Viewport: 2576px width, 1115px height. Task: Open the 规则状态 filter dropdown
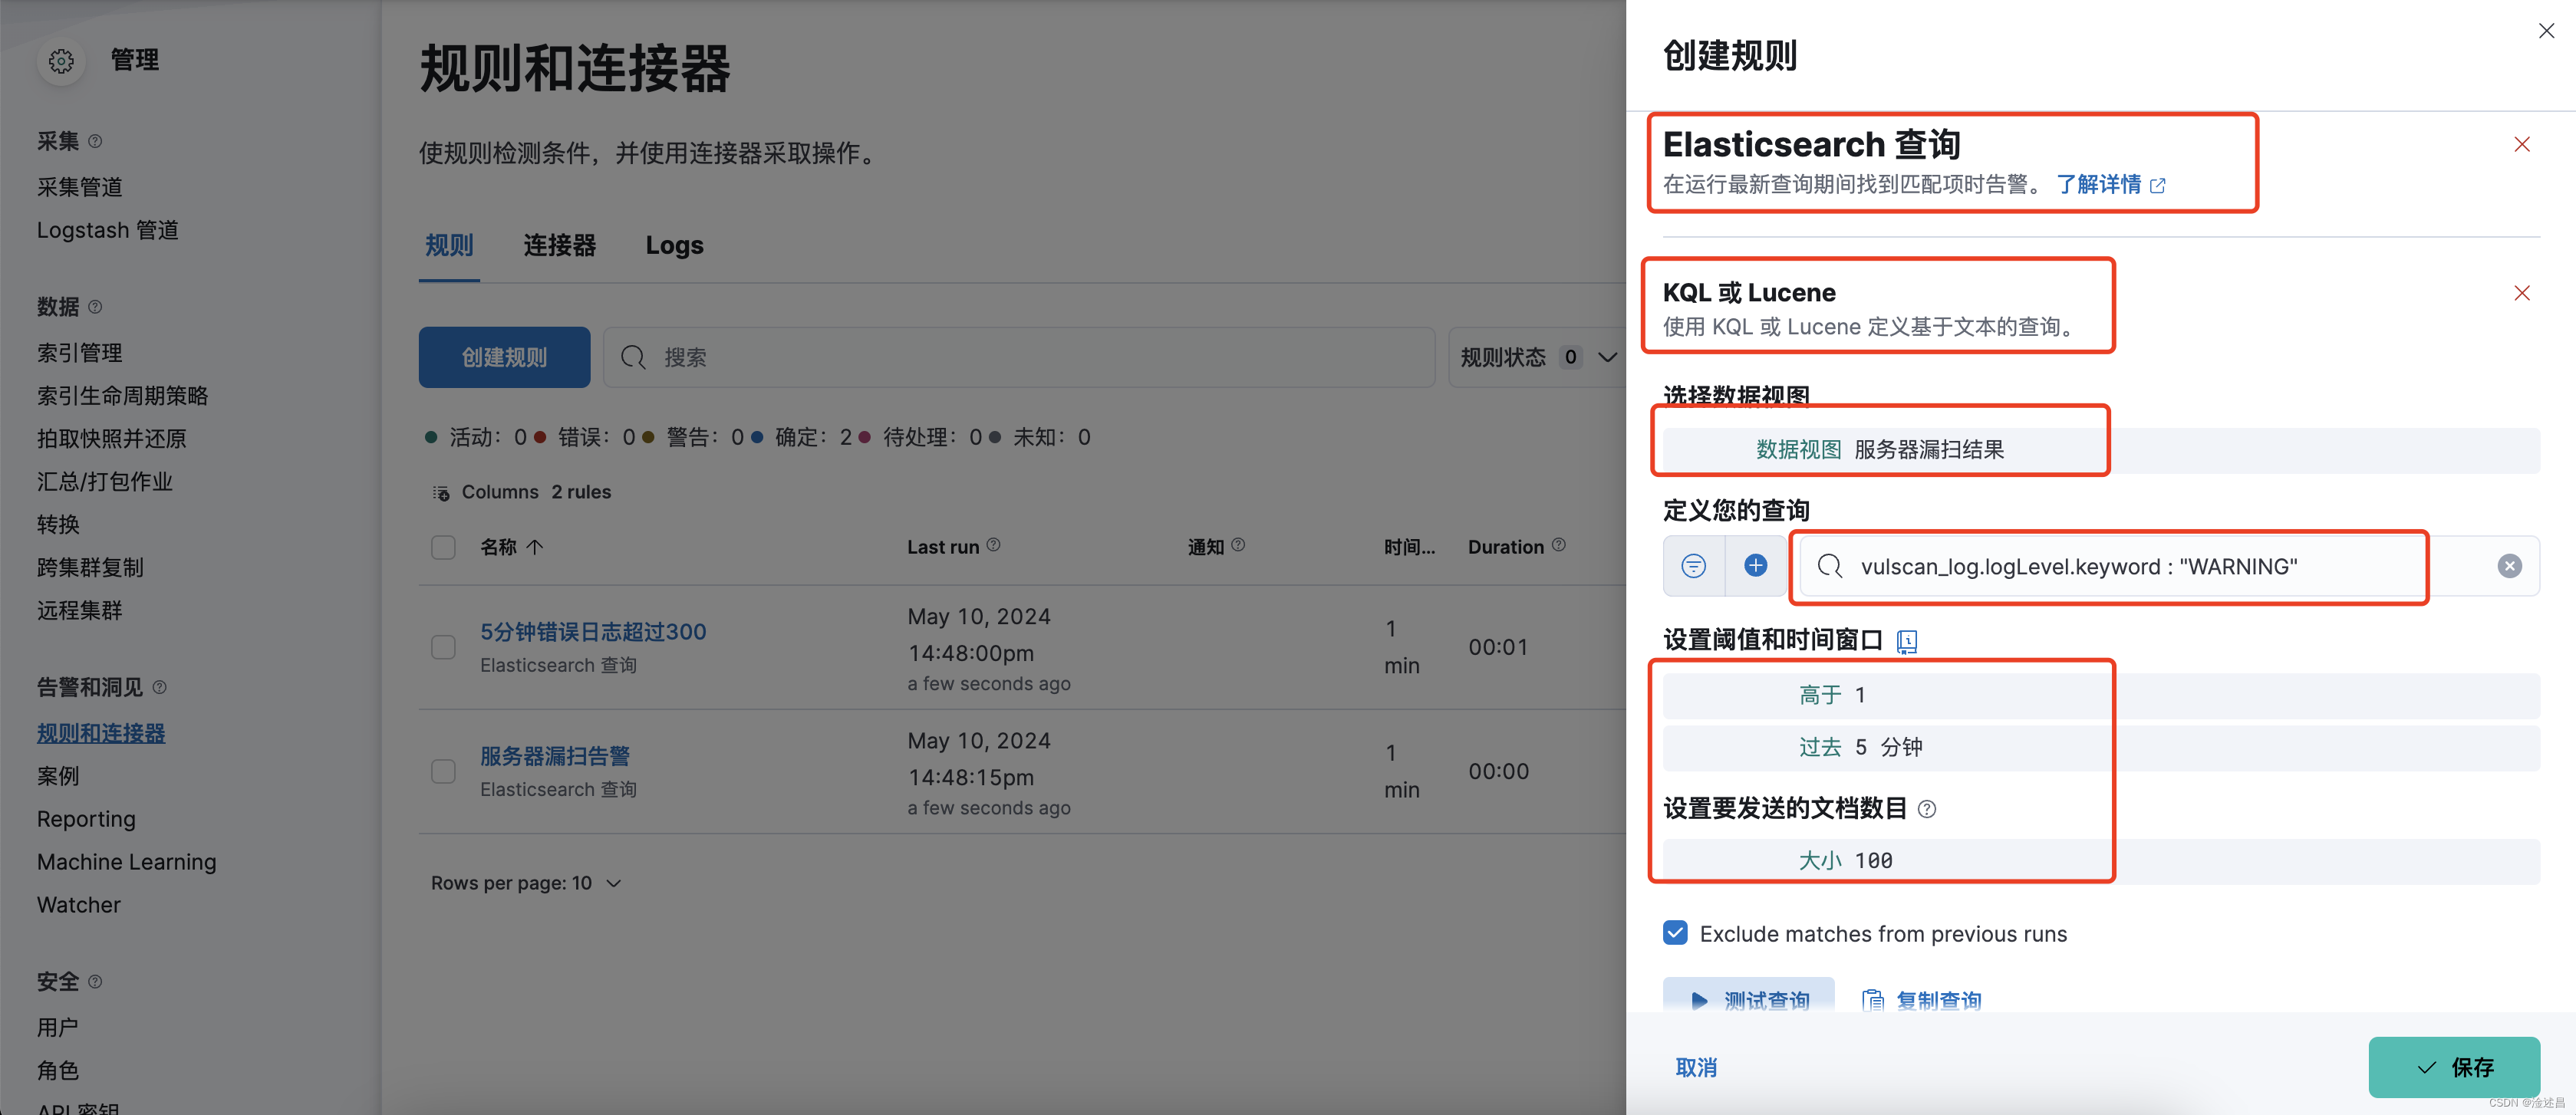1538,357
